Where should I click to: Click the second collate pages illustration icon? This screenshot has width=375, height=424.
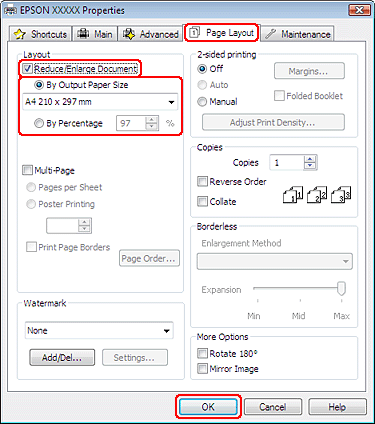[317, 195]
